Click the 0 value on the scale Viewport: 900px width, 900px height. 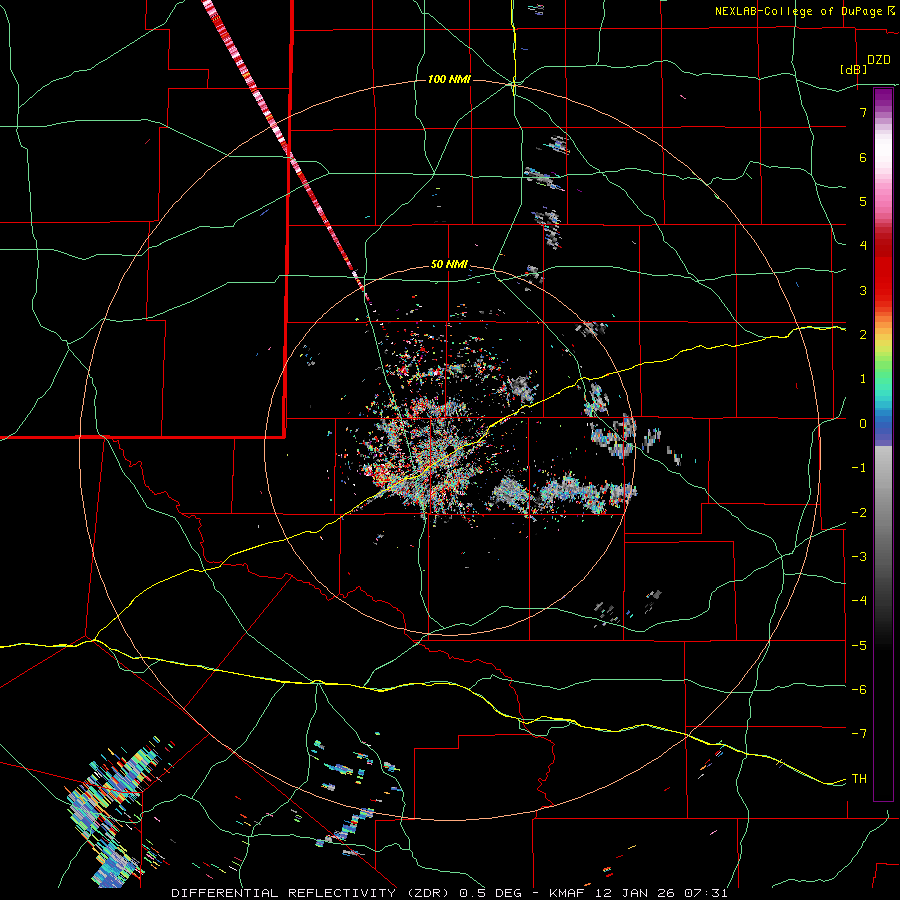tap(863, 424)
